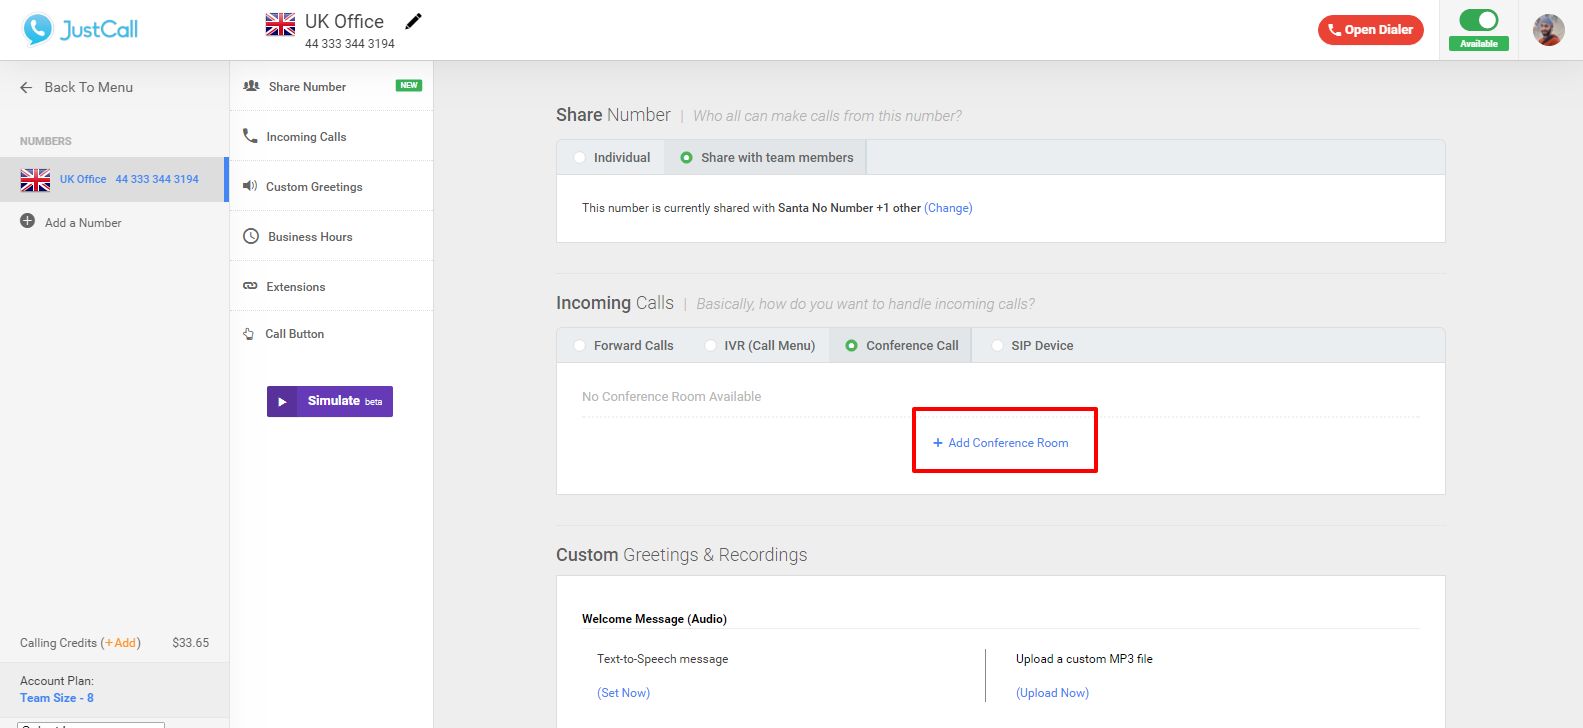Select UK Office number in sidebar
Image resolution: width=1583 pixels, height=728 pixels.
pos(114,180)
